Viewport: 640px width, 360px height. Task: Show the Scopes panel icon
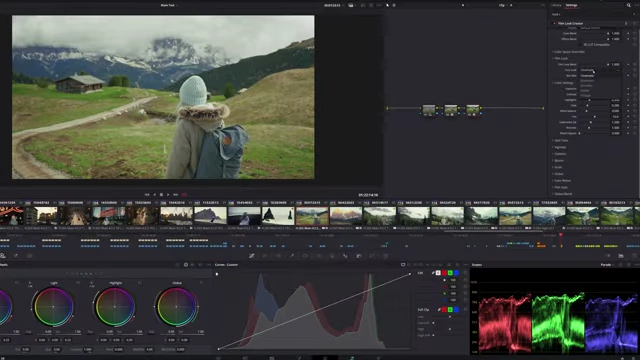click(621, 256)
